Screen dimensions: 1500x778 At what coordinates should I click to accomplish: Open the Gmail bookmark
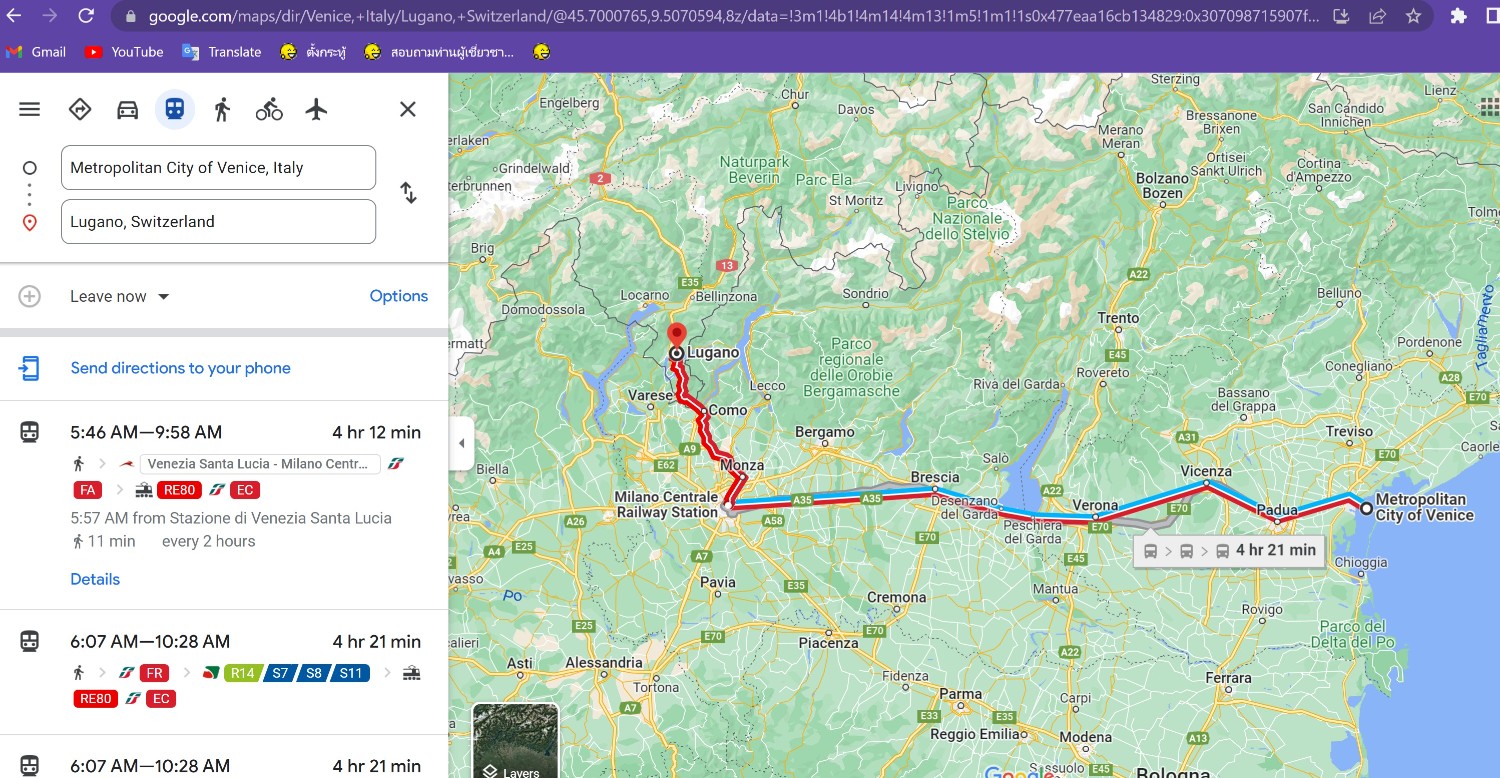[36, 52]
